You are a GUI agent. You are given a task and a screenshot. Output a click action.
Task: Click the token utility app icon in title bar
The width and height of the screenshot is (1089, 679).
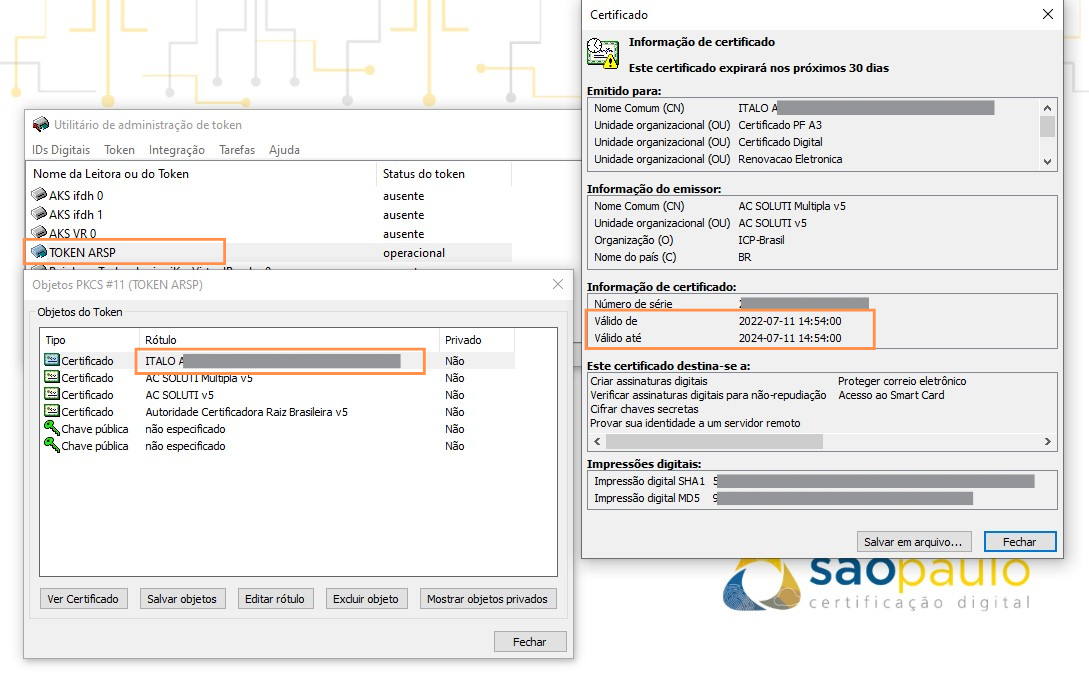(x=41, y=124)
